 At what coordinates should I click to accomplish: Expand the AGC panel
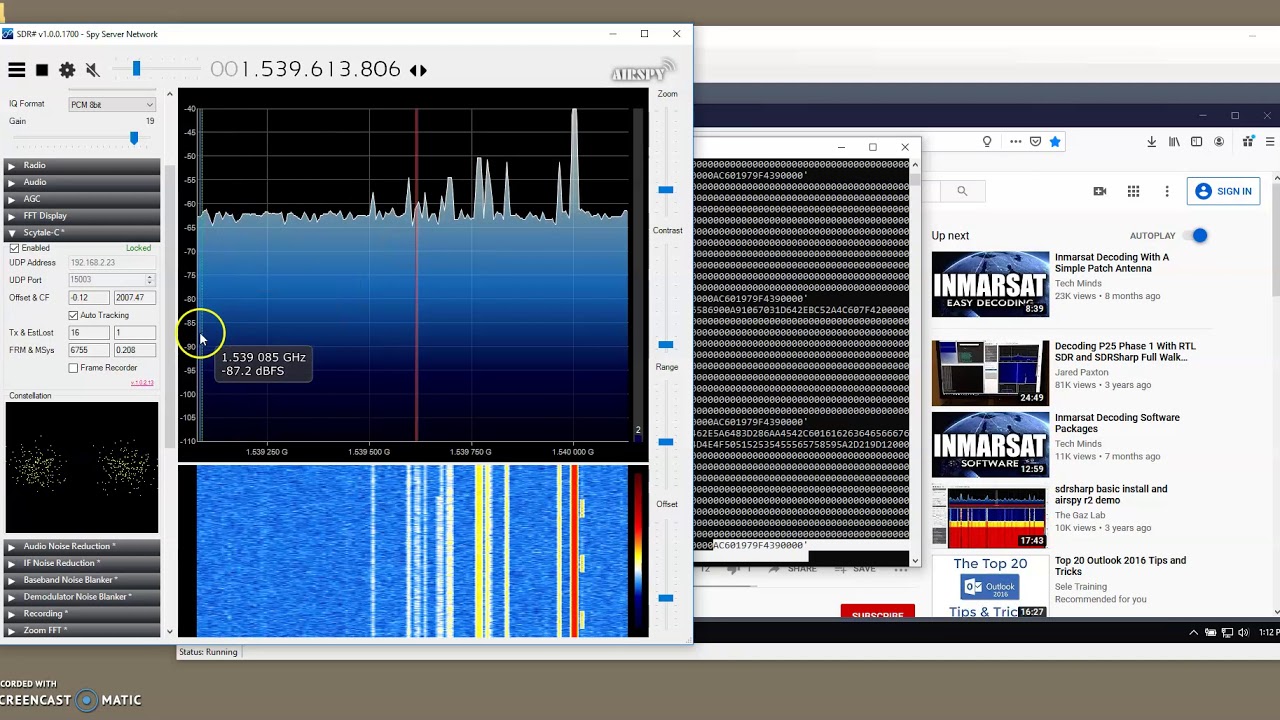82,199
